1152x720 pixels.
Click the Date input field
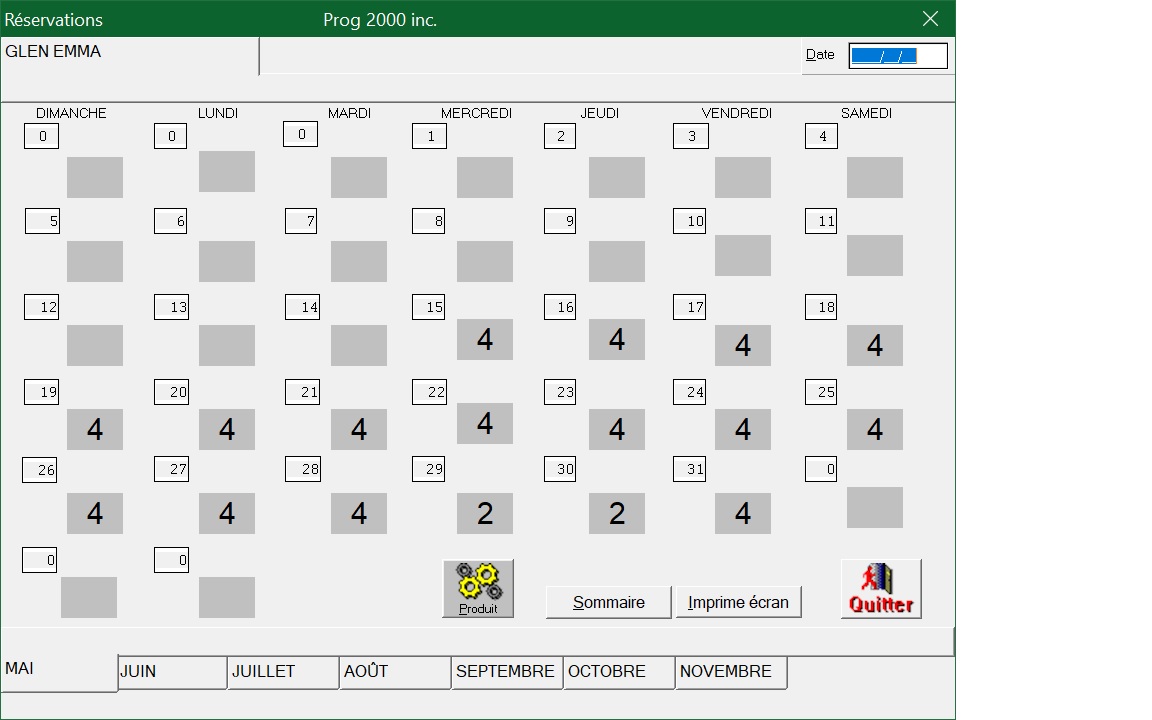coord(898,56)
